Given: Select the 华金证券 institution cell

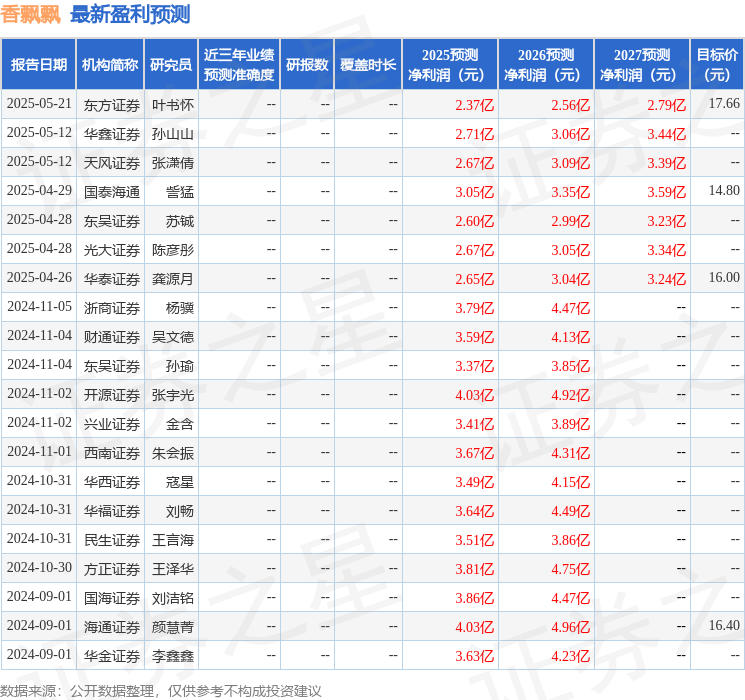Looking at the screenshot, I should (x=112, y=656).
